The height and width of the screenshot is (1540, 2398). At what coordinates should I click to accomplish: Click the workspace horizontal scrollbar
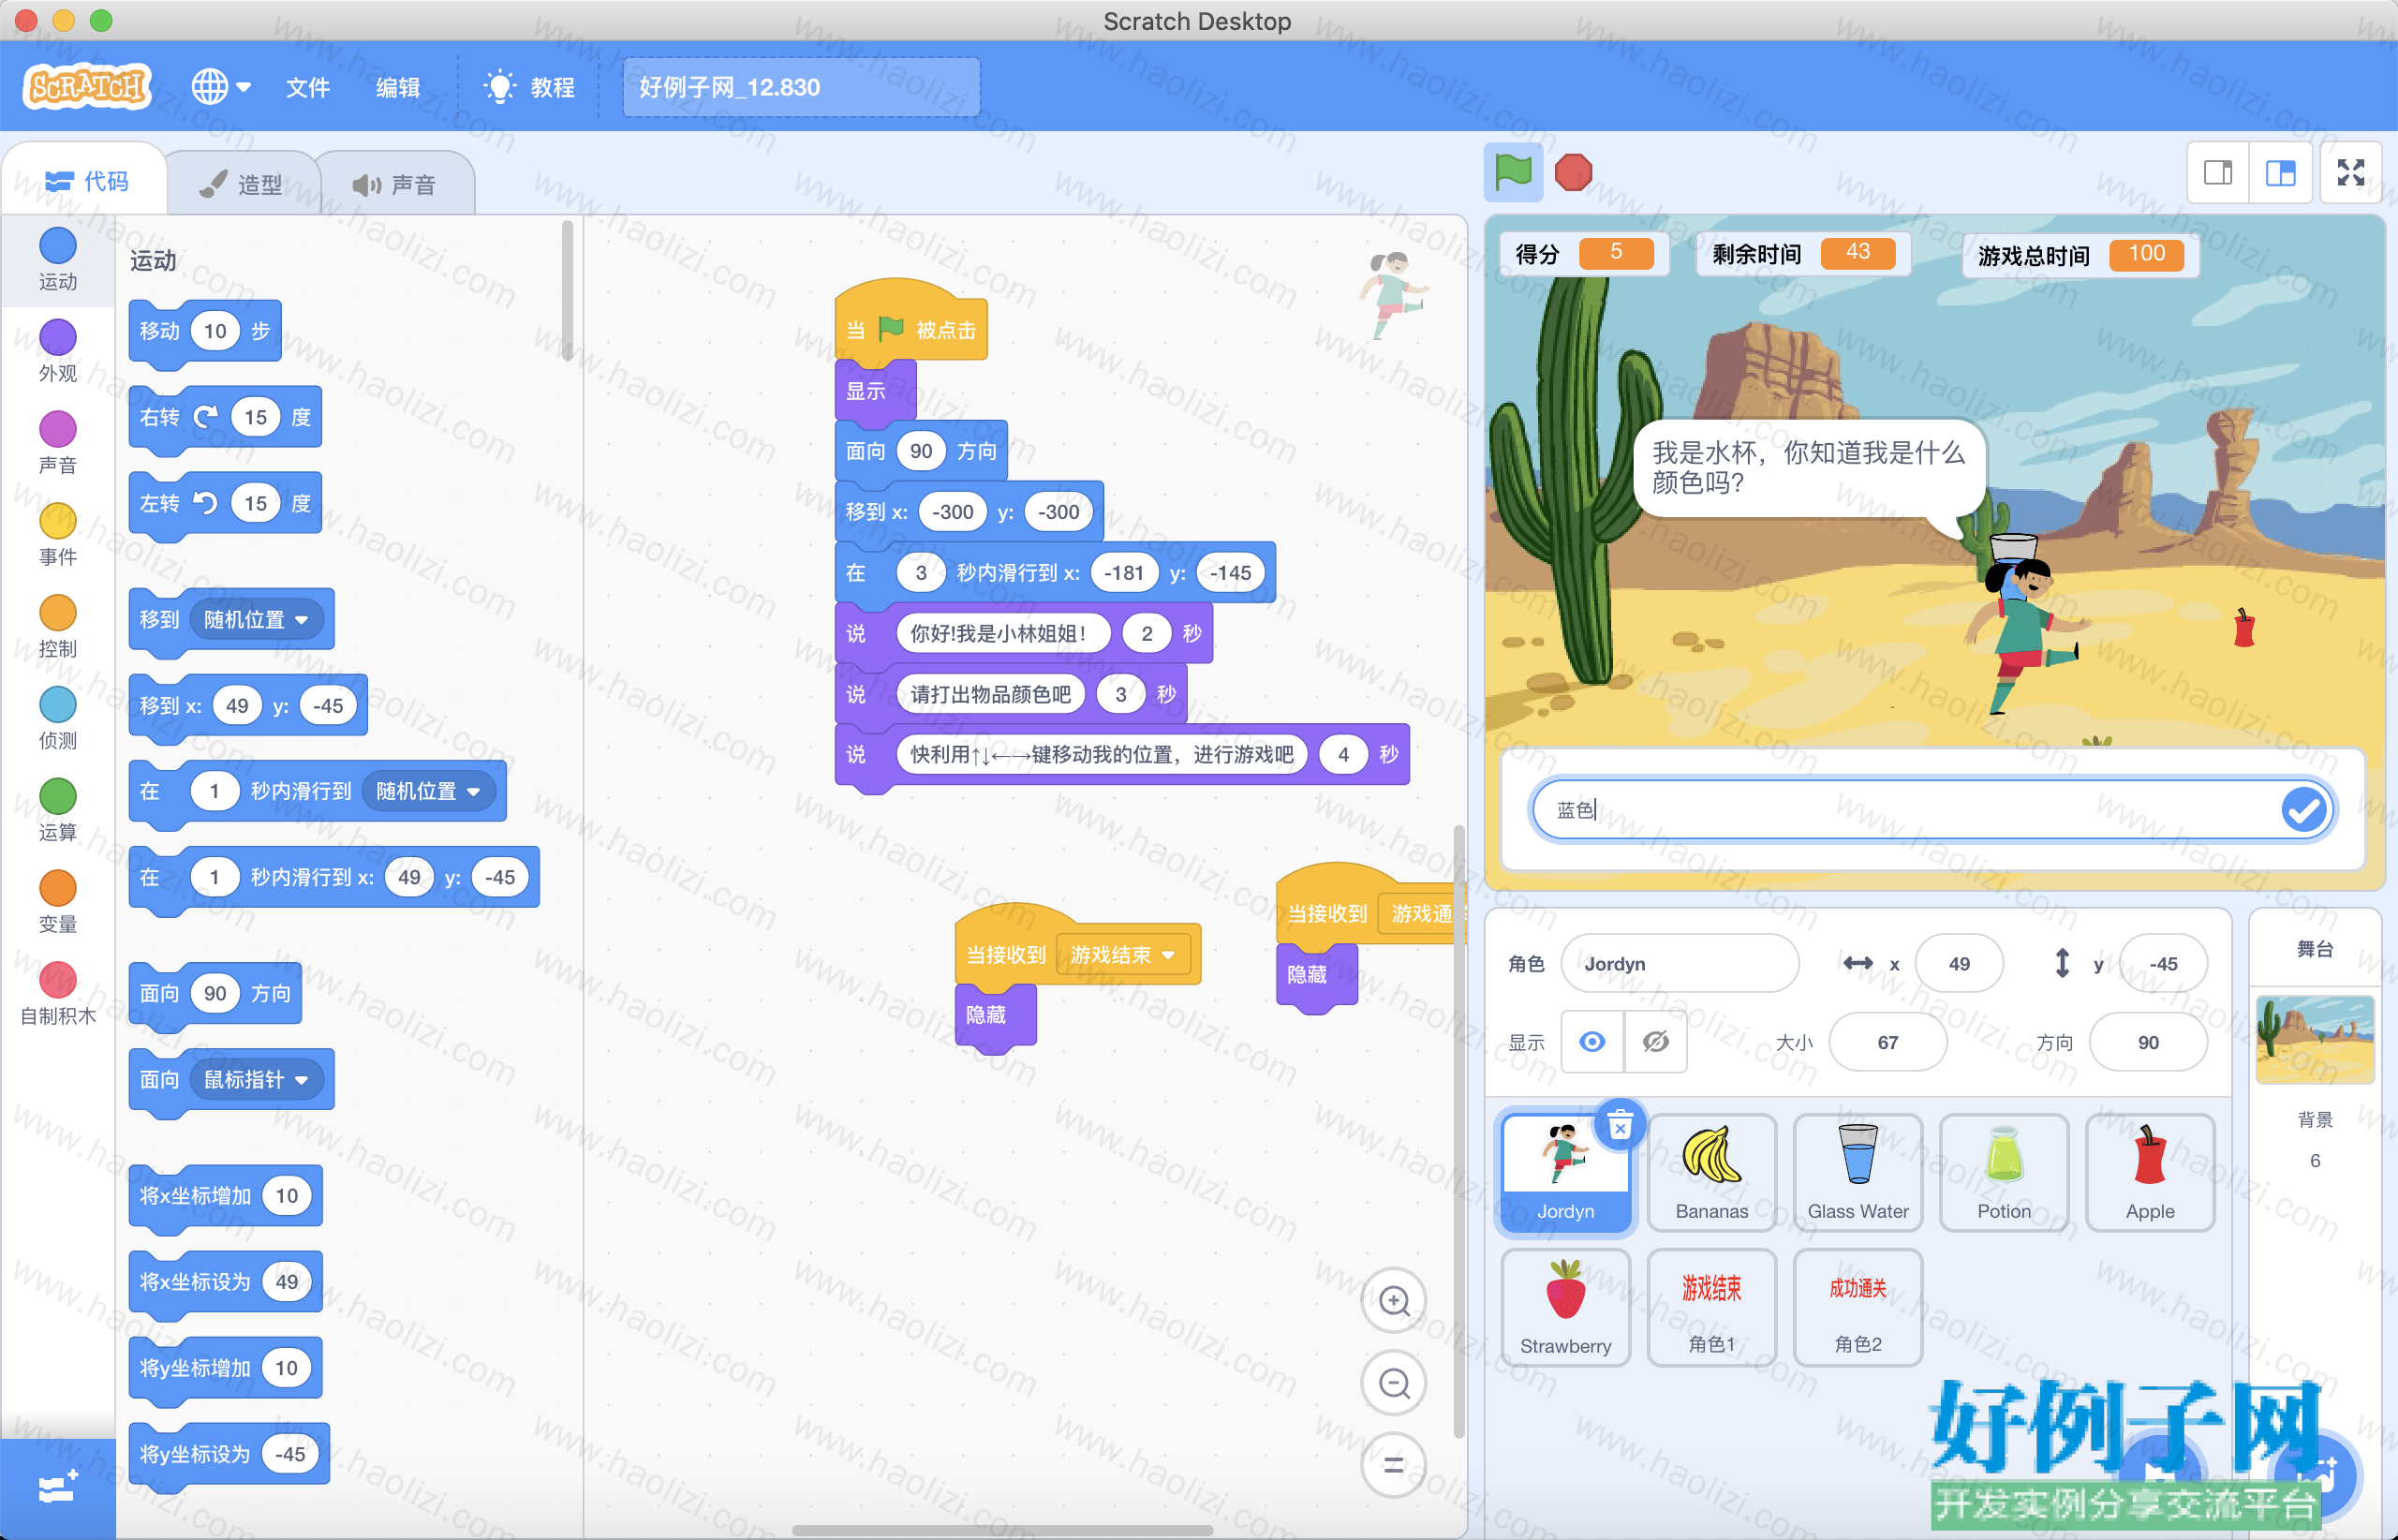(x=1002, y=1530)
